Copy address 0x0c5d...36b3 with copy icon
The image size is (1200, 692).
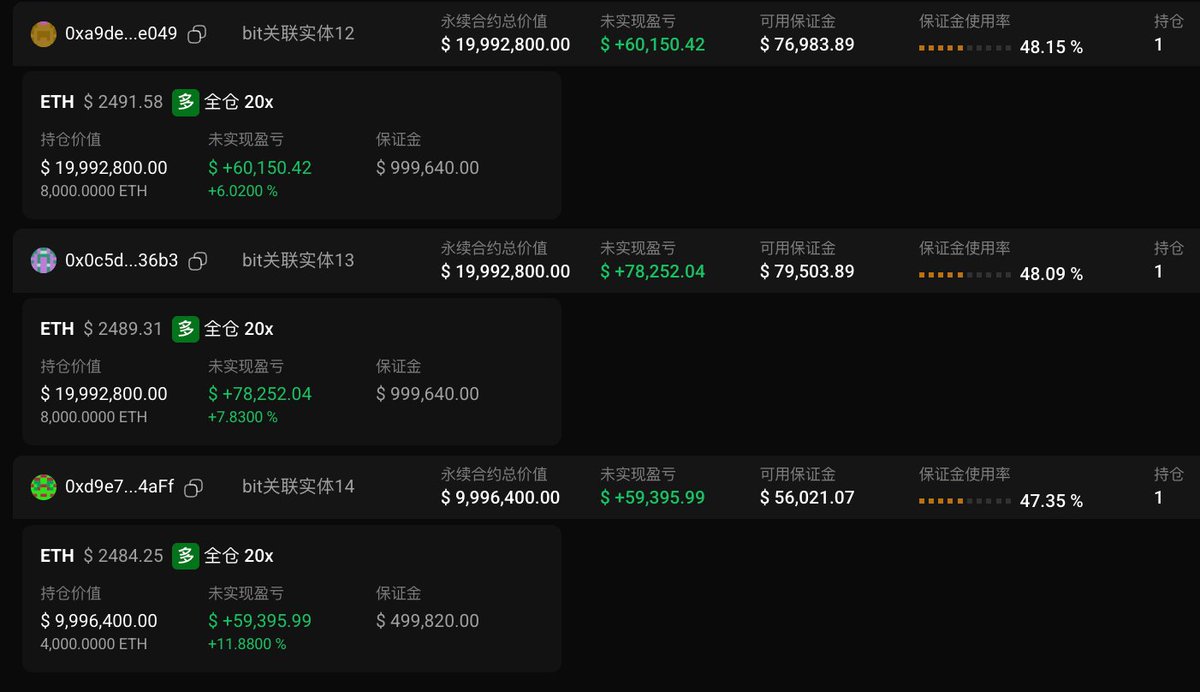[197, 261]
